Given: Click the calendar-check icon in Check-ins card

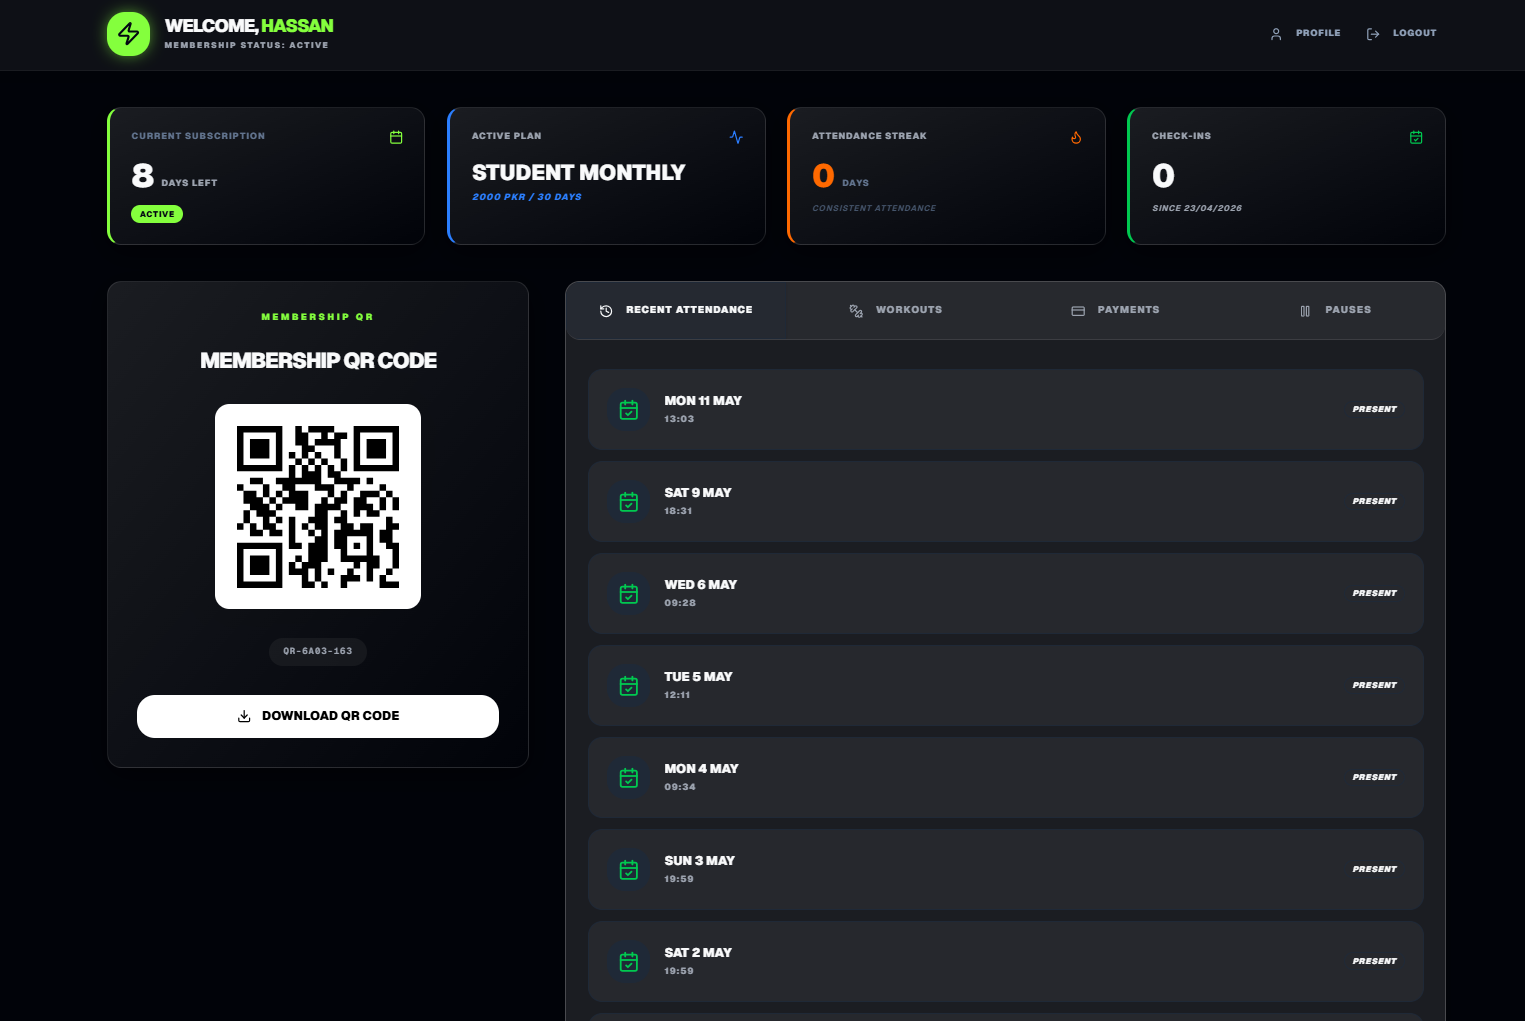Looking at the screenshot, I should (1416, 137).
